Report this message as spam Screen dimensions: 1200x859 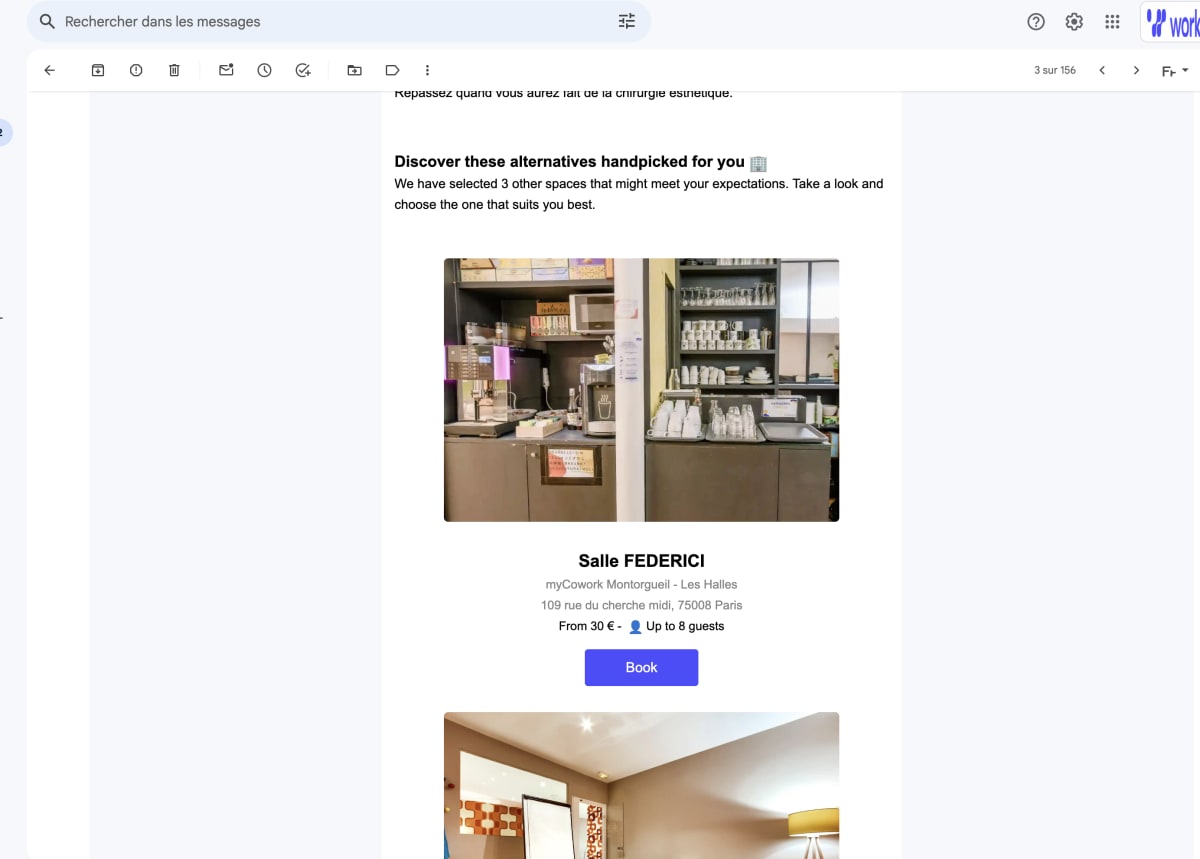136,70
